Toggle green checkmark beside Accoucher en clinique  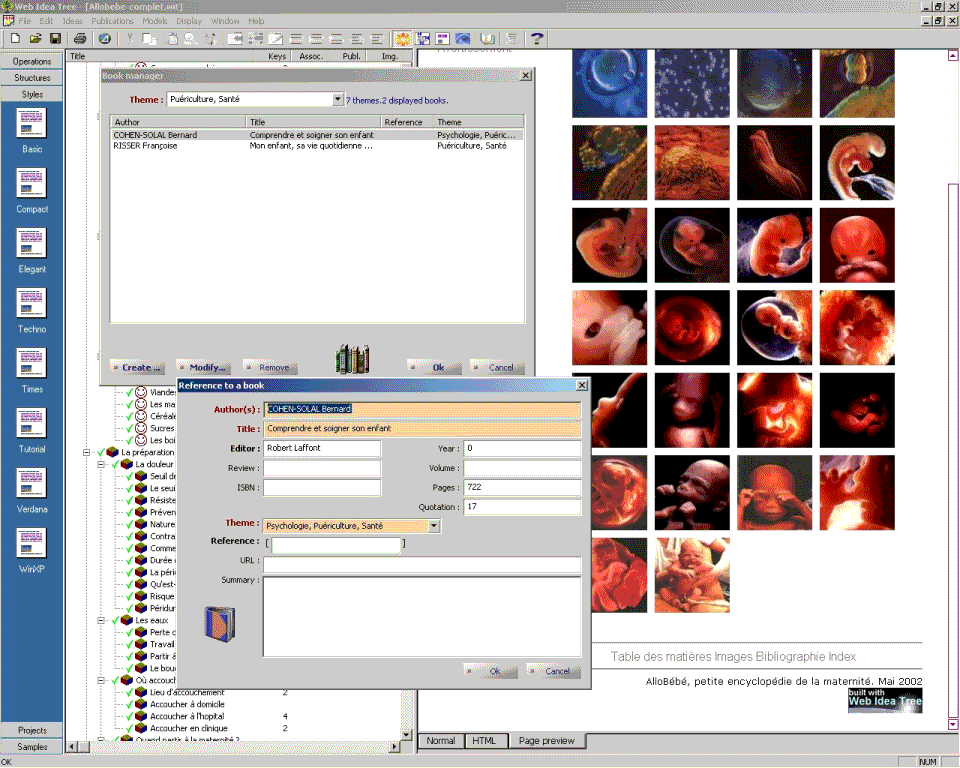[x=129, y=728]
